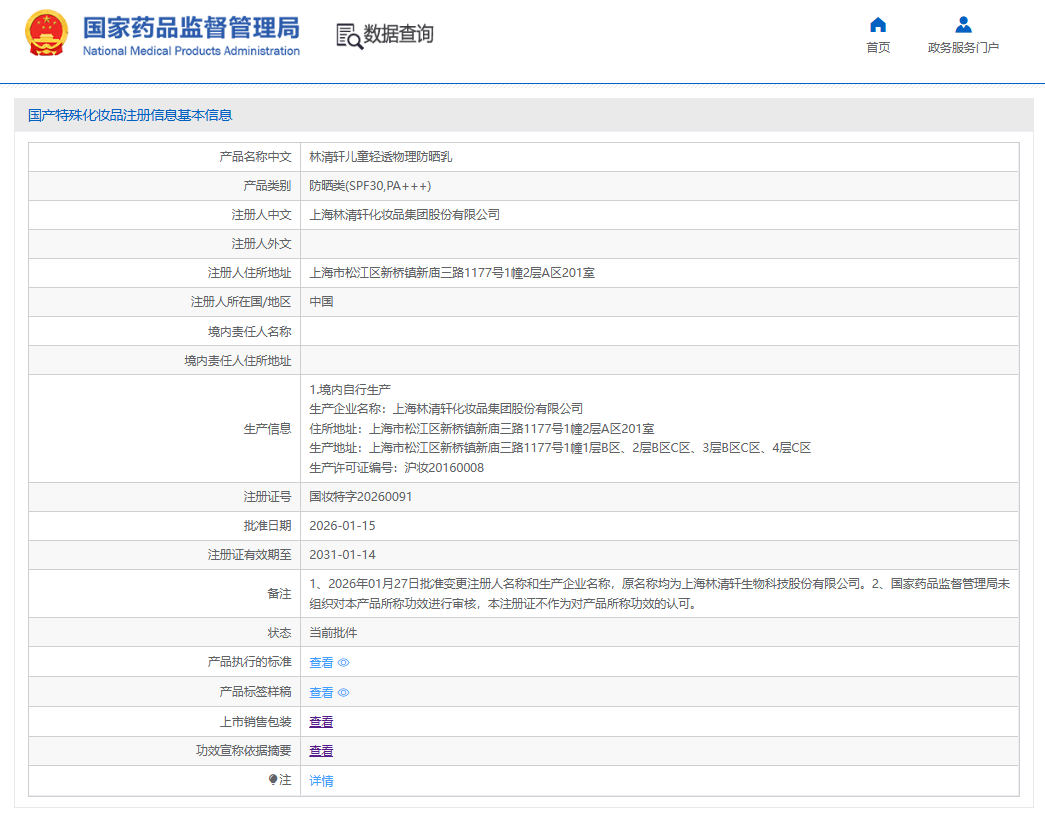Image resolution: width=1045 pixels, height=813 pixels.
Task: Click the 政务服务门户 person icon
Action: tap(963, 25)
